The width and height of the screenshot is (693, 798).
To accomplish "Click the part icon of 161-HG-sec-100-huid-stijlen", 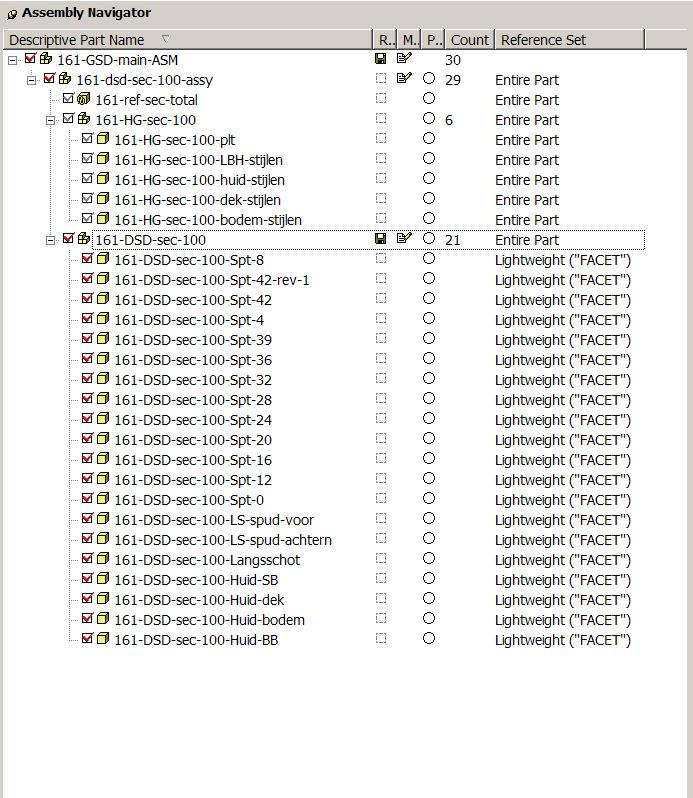I will 103,179.
